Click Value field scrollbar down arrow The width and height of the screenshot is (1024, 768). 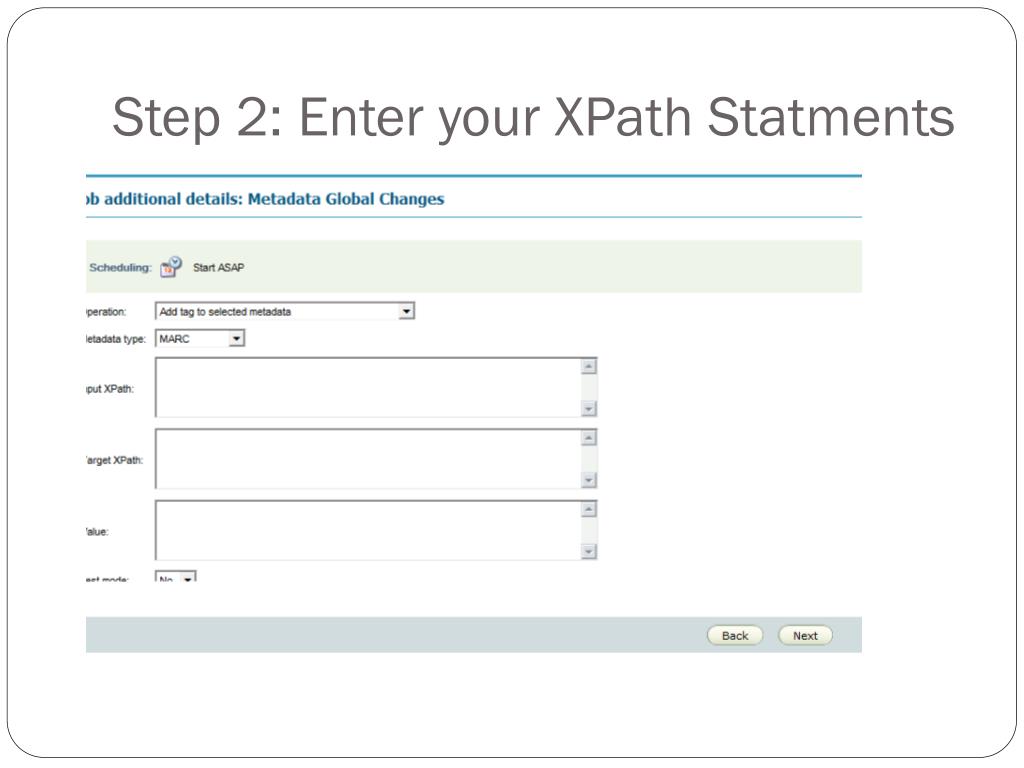pos(588,551)
